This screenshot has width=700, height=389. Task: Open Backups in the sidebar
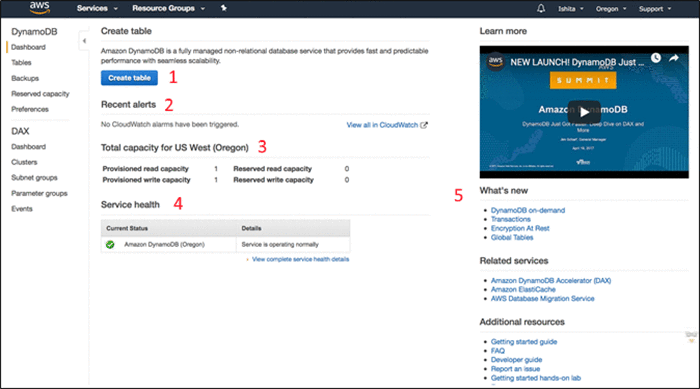tap(25, 78)
